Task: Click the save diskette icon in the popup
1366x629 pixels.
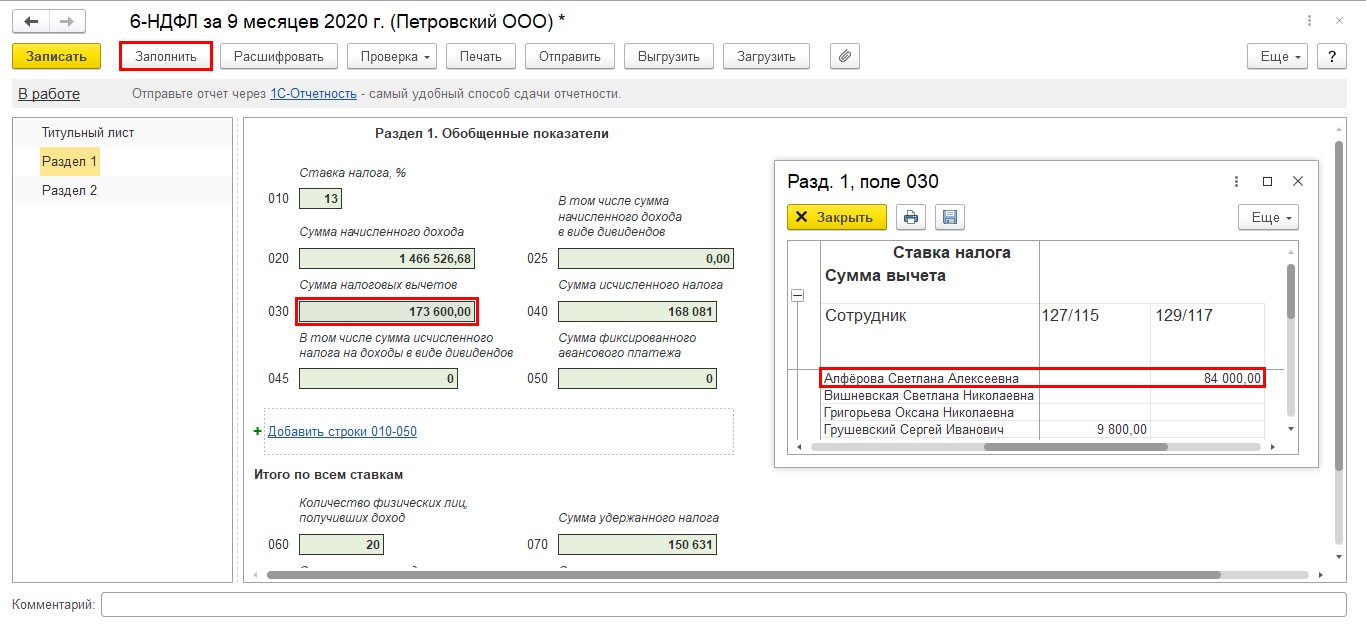Action: 949,217
